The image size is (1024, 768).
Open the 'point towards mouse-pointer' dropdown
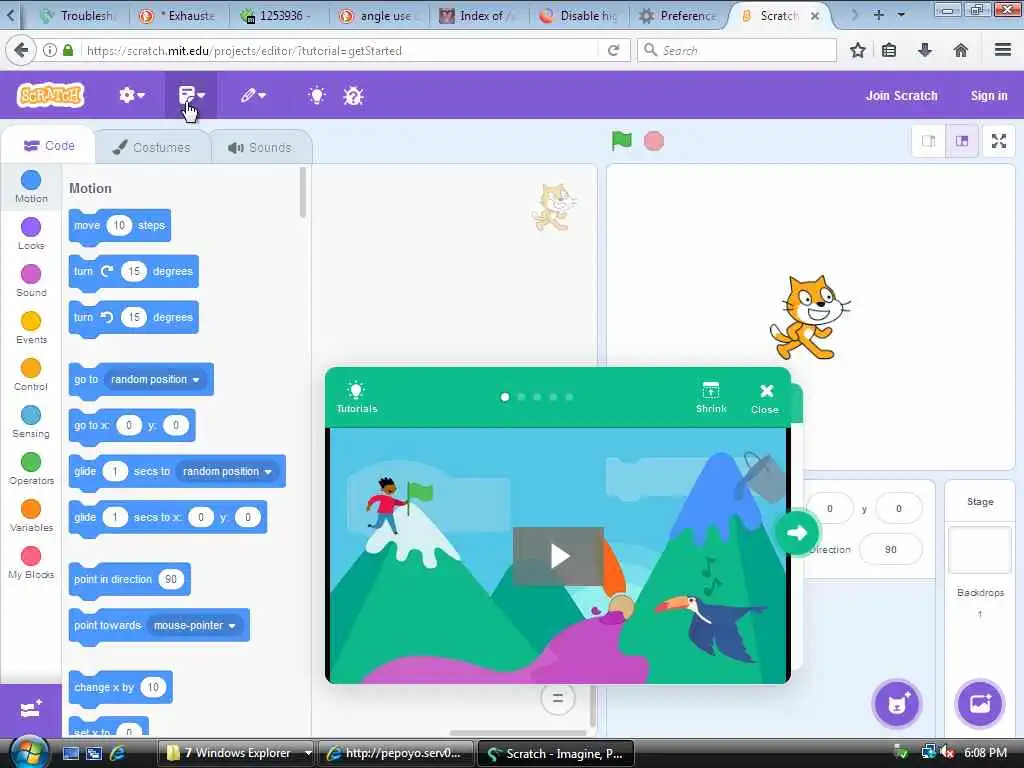195,626
